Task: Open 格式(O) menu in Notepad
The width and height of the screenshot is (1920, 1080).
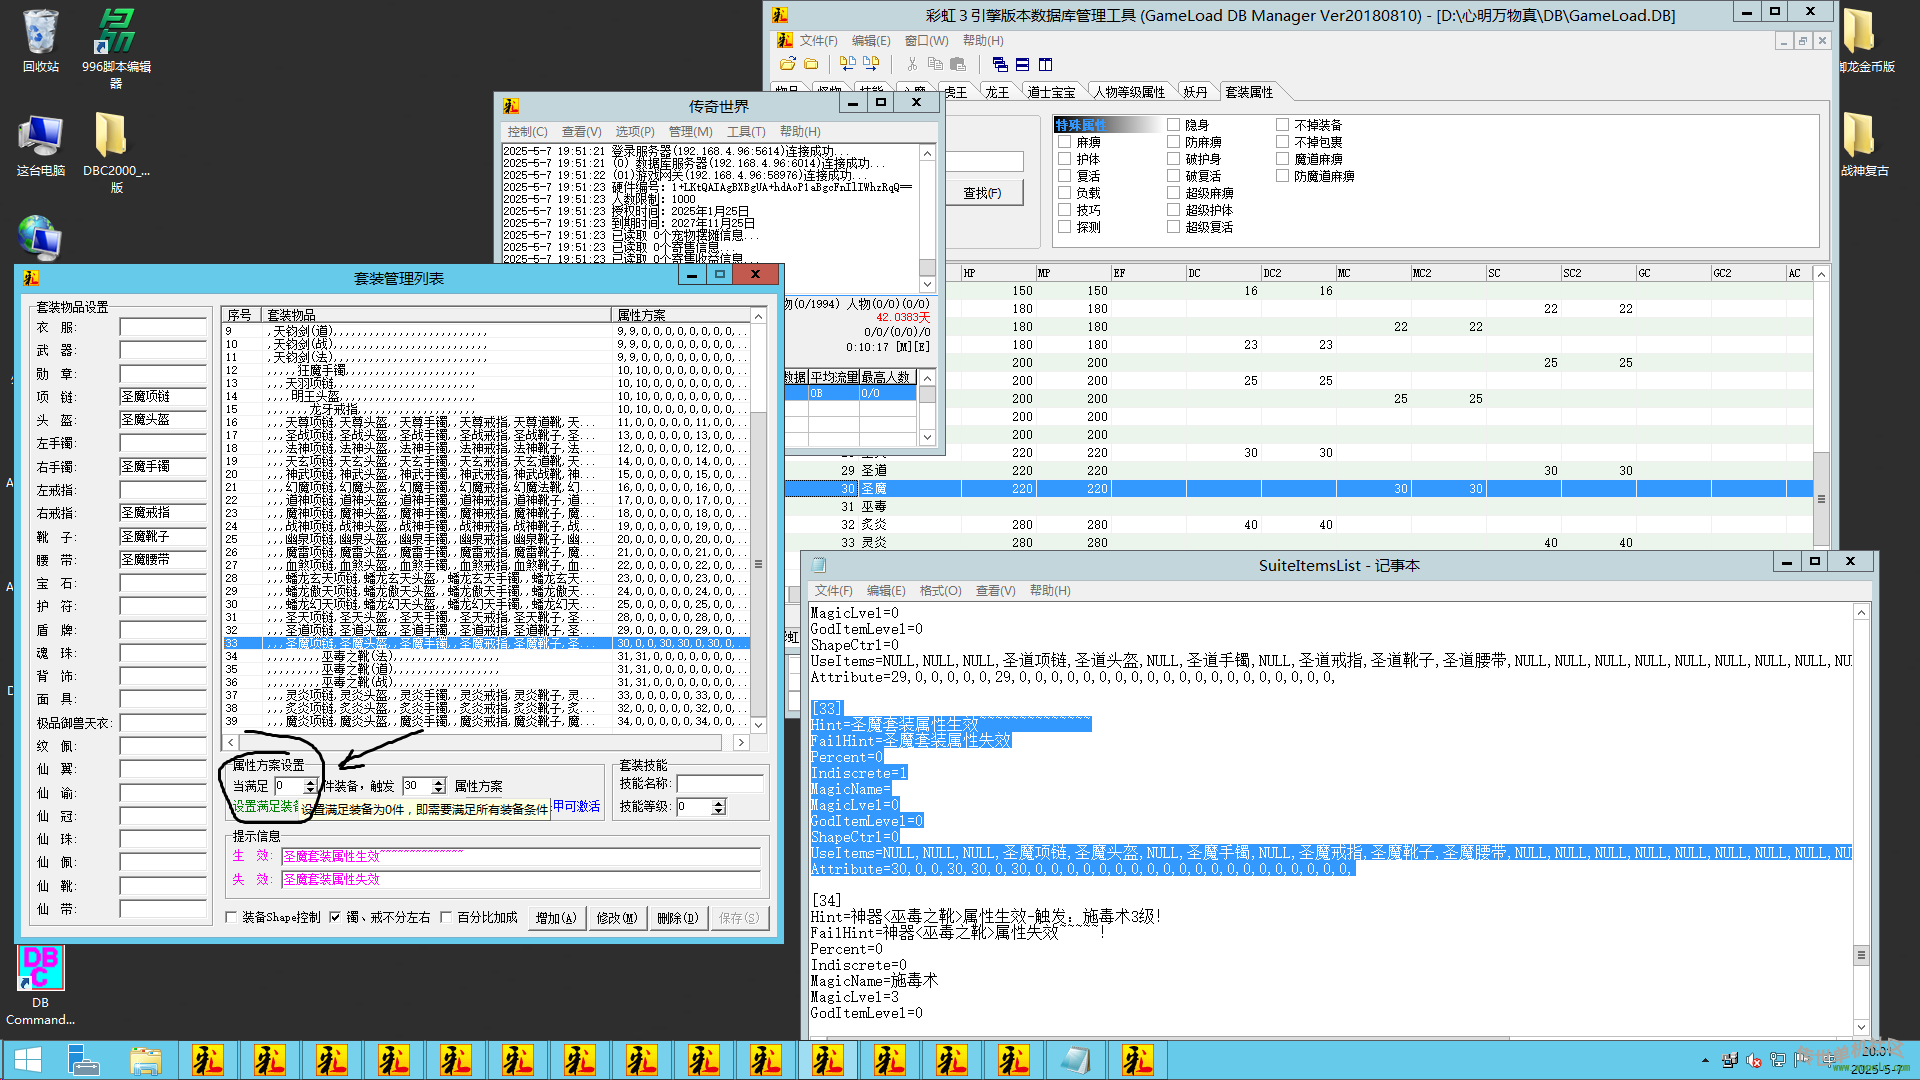Action: pos(941,591)
